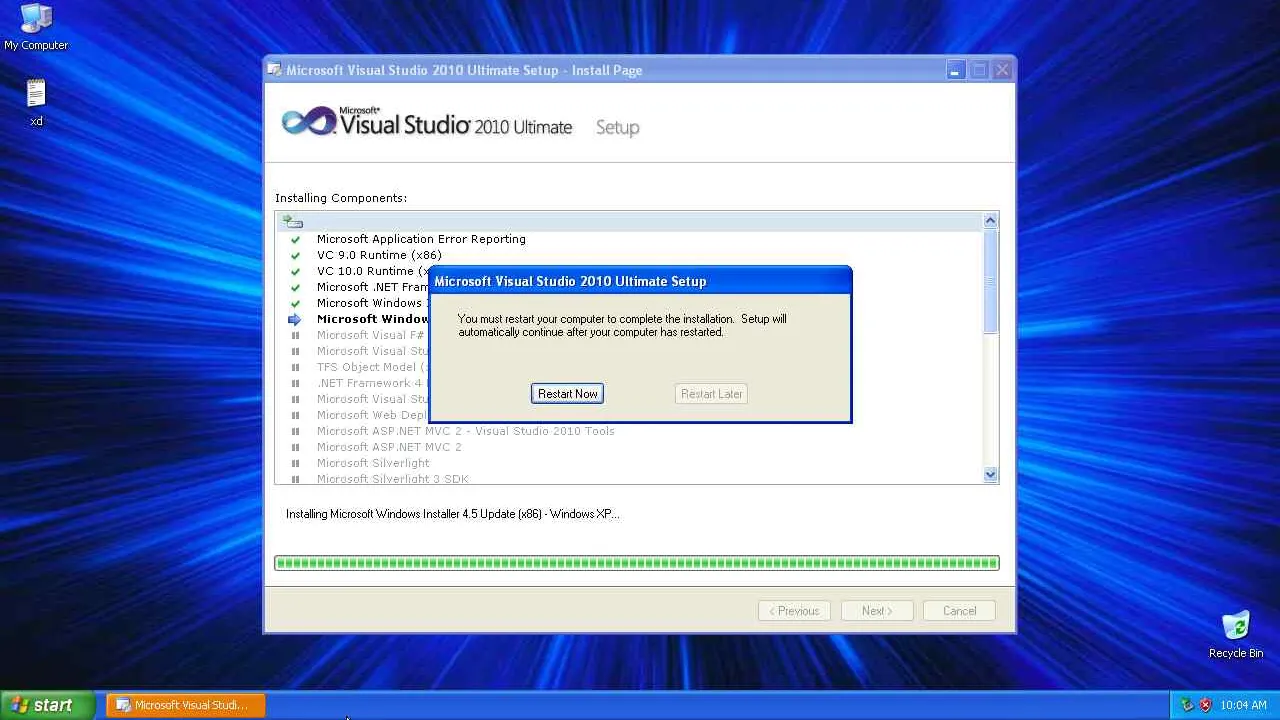Click the component list scroll down arrow
Viewport: 1280px width, 720px height.
(x=990, y=475)
